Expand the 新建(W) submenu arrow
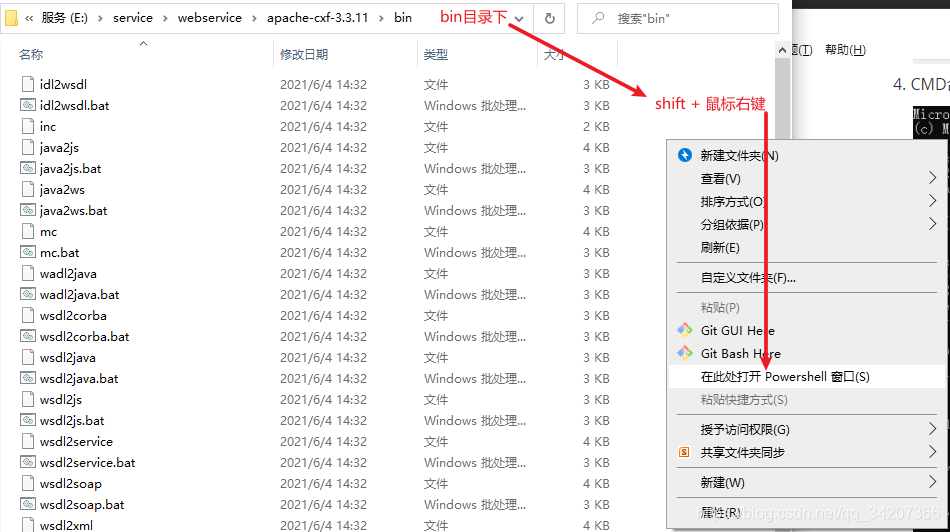The width and height of the screenshot is (950, 532). 932,482
